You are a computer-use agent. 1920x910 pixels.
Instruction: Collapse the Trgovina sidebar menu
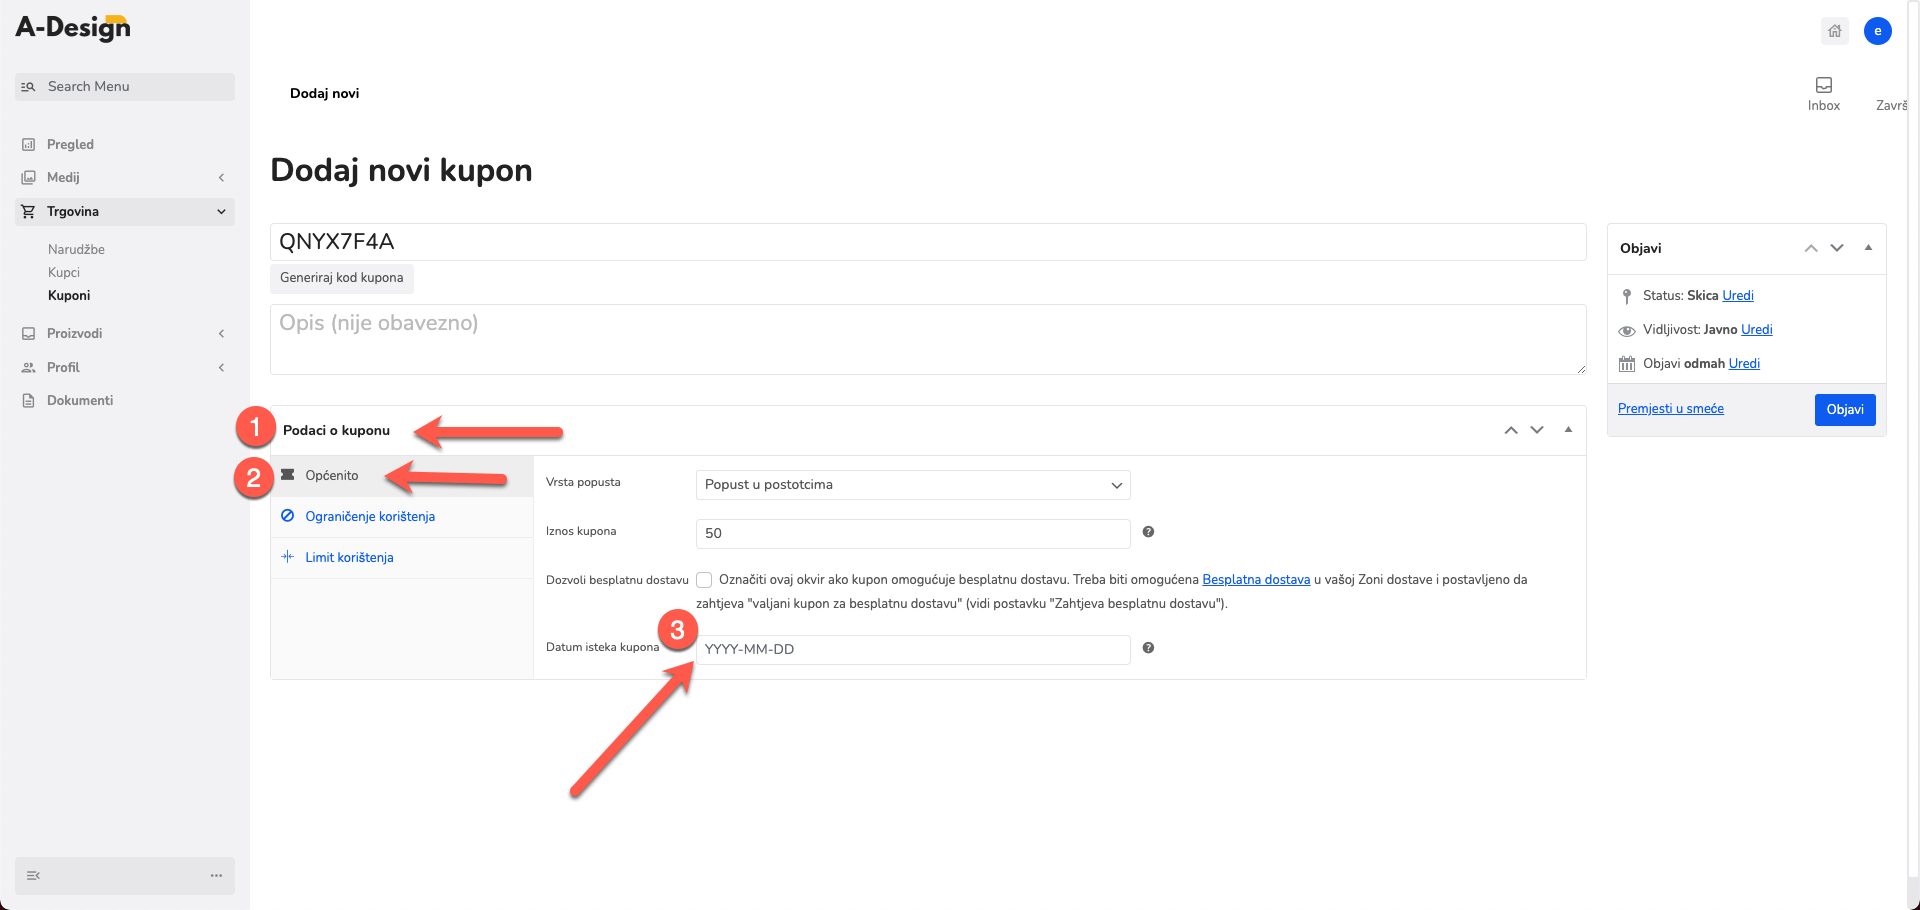coord(125,211)
